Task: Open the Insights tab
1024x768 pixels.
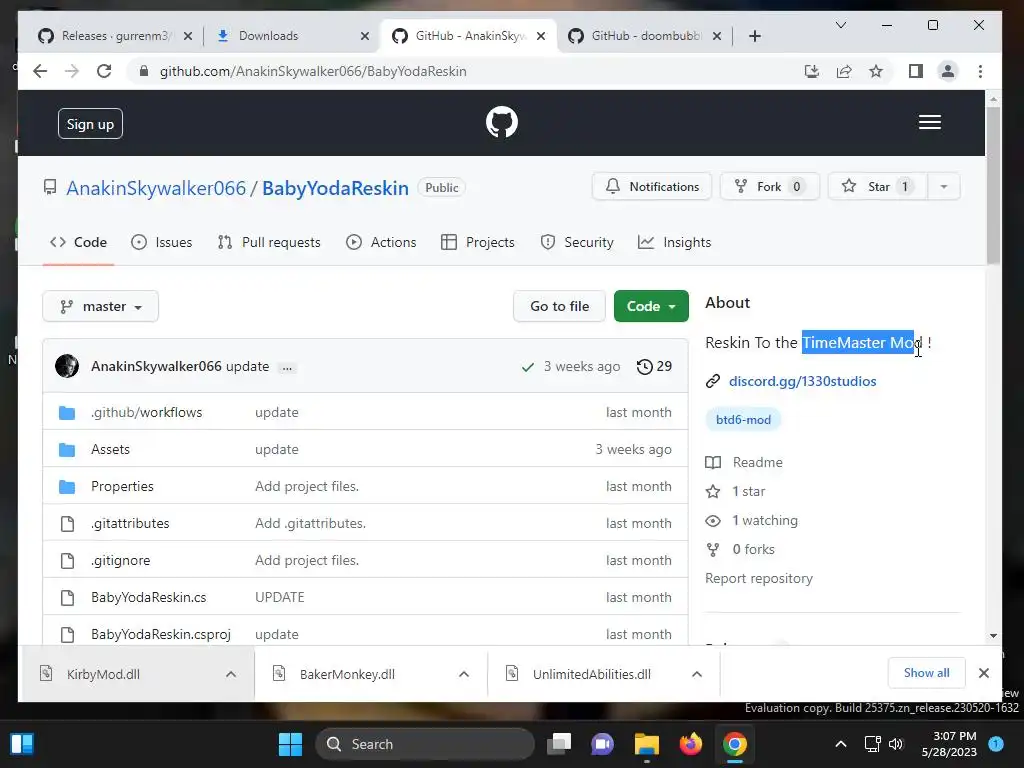Action: 675,242
